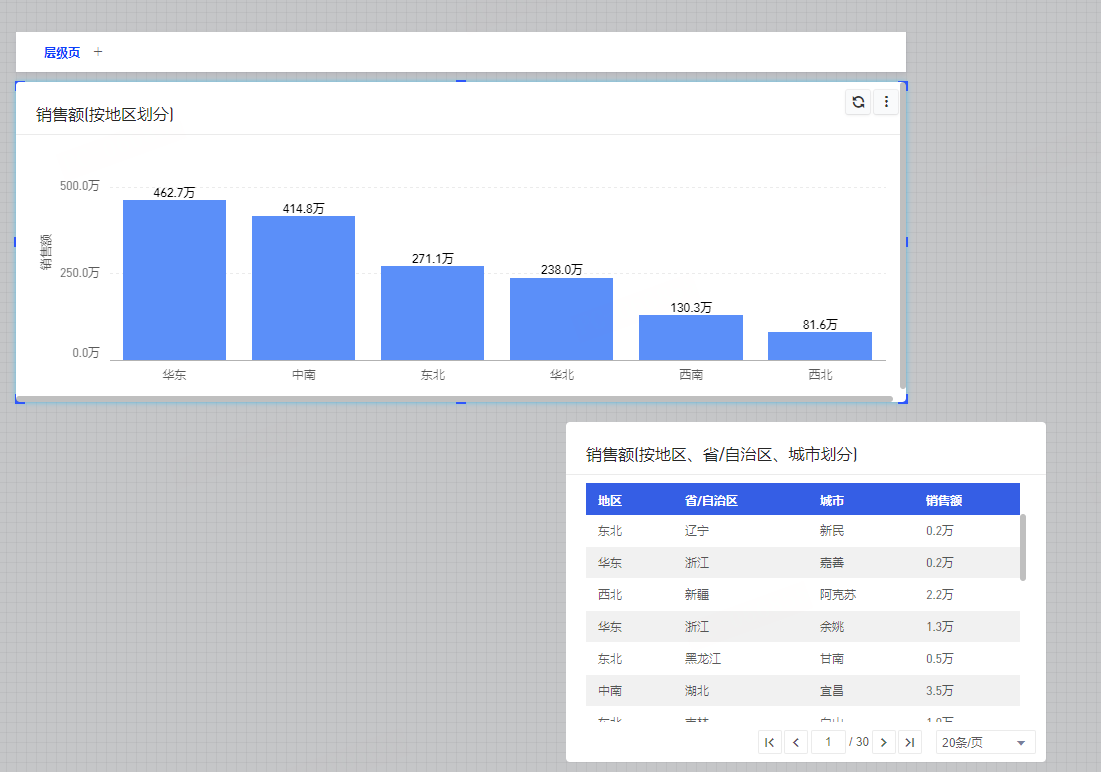Select the 阿克苏 table row

802,595
